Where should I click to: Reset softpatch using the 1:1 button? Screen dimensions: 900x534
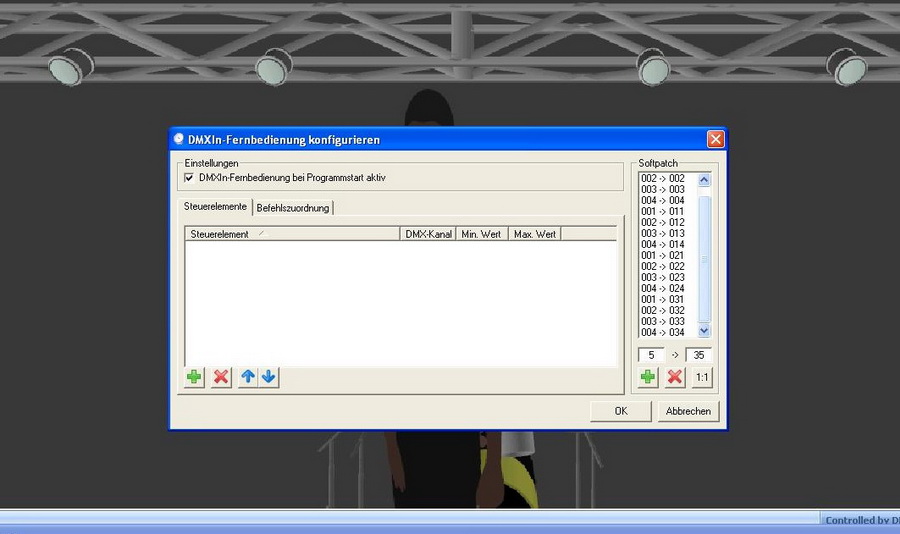point(702,377)
